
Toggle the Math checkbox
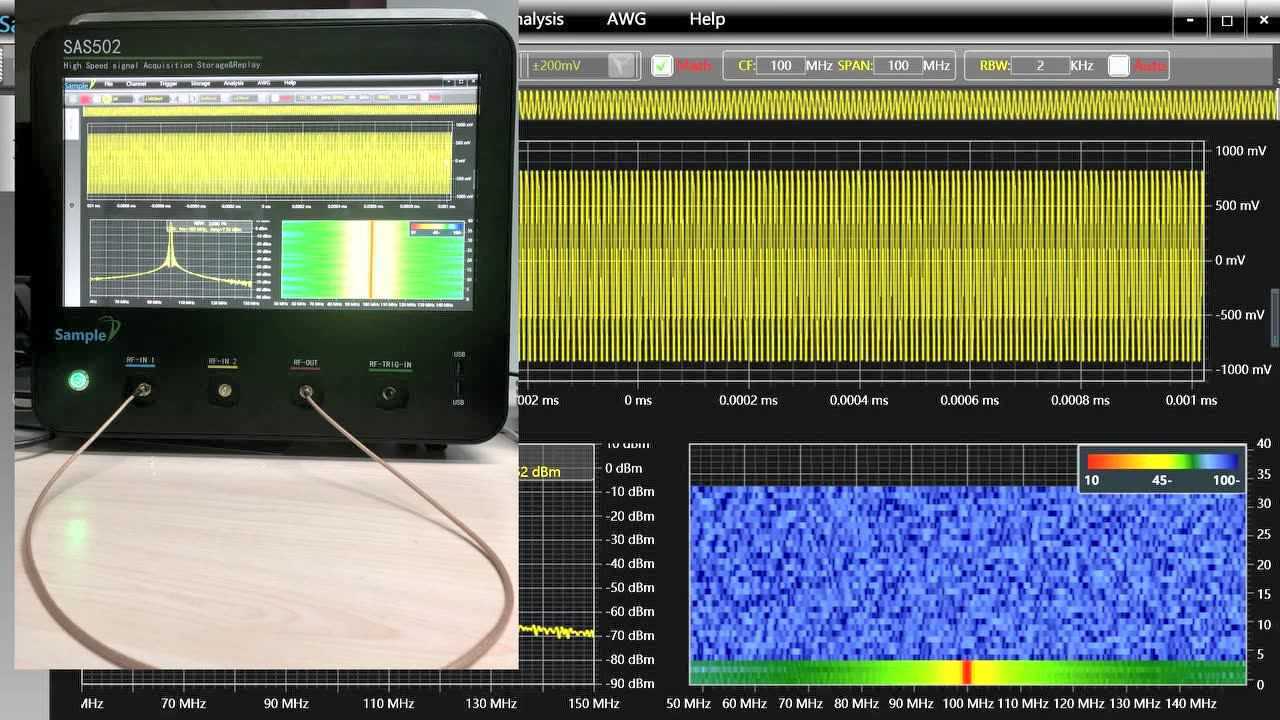662,66
